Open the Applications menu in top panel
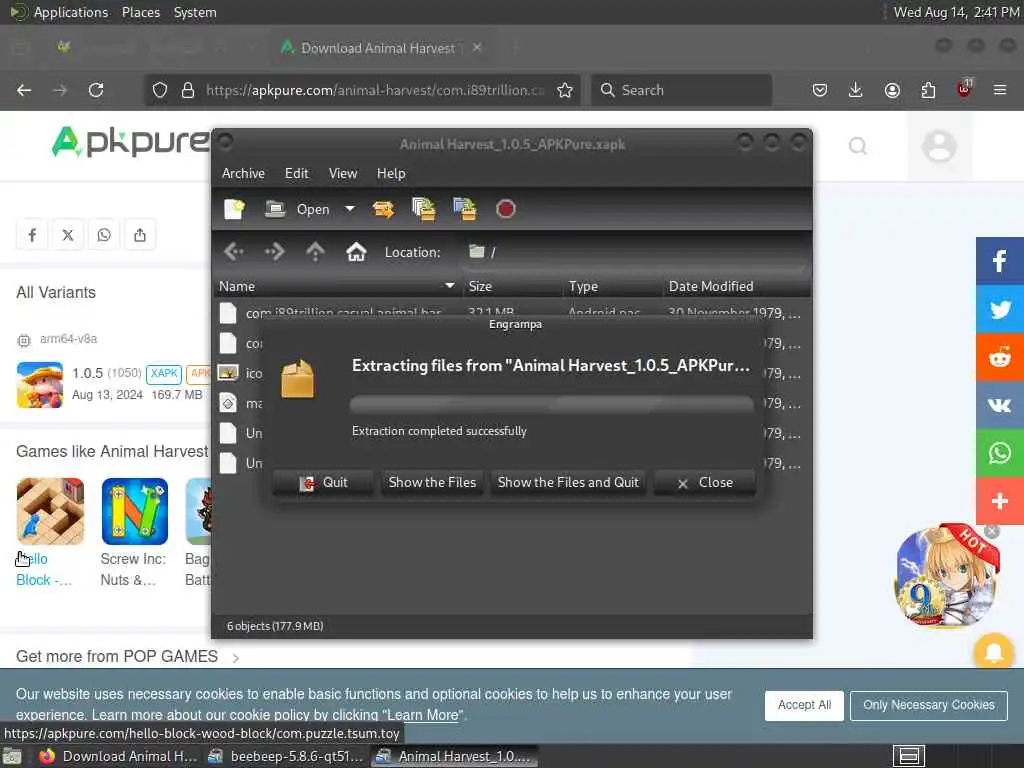This screenshot has width=1024, height=768. click(71, 12)
